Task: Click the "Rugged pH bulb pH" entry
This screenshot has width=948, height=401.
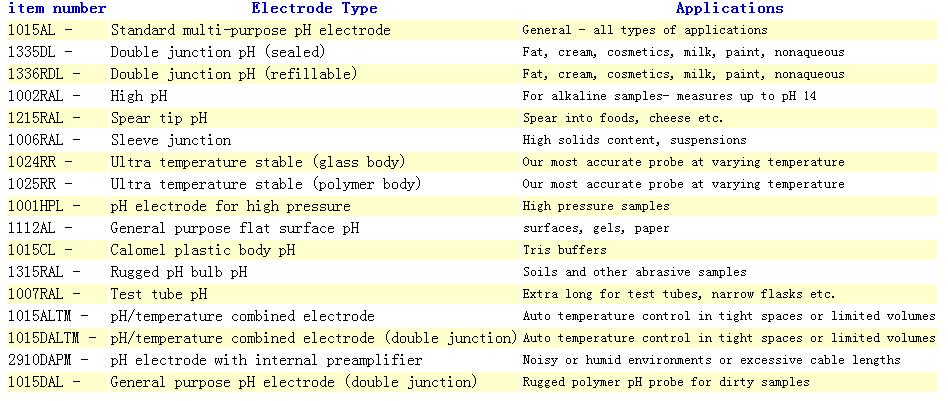Action: click(x=178, y=272)
